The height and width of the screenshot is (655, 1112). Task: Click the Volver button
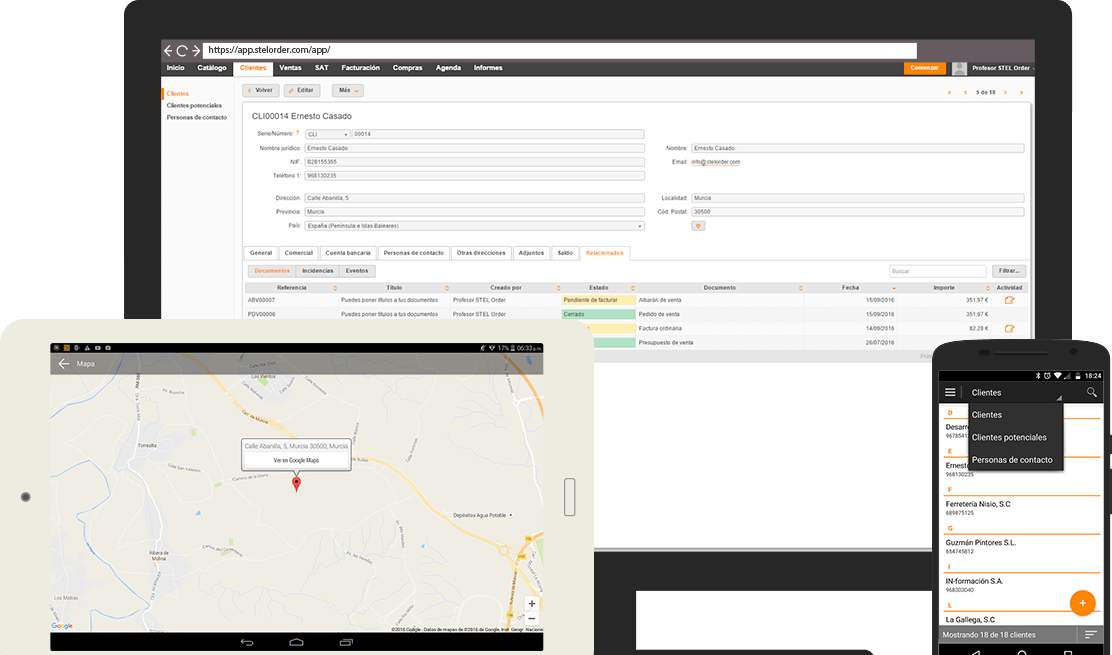pos(260,91)
